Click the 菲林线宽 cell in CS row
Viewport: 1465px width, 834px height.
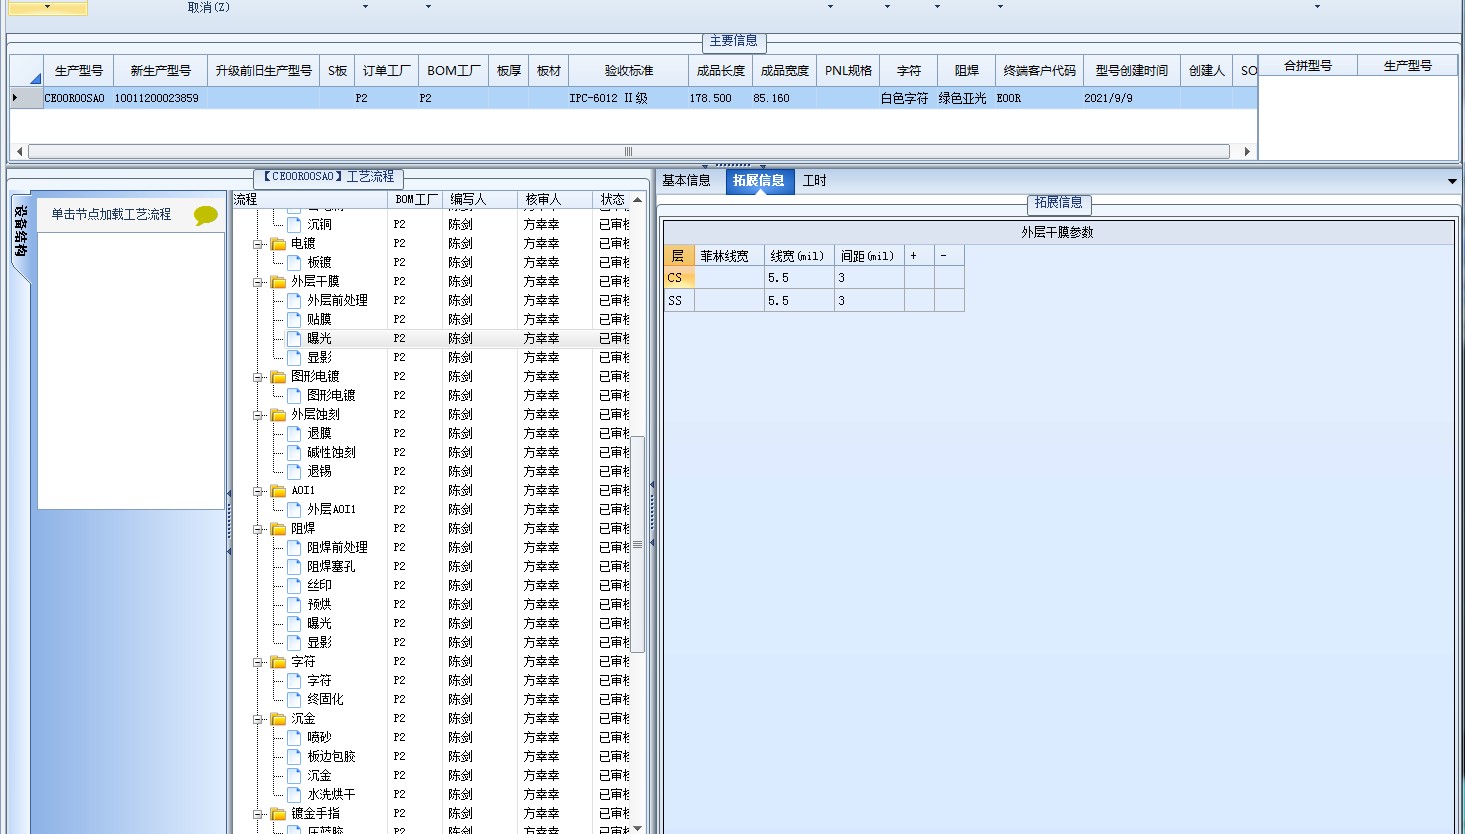(729, 278)
